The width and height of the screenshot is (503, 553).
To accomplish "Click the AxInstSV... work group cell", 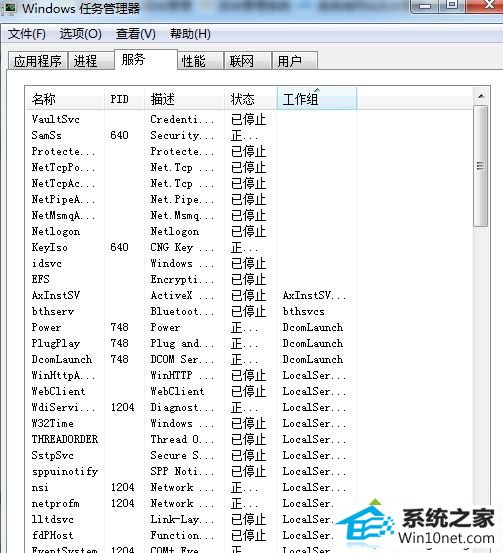I will pos(314,295).
